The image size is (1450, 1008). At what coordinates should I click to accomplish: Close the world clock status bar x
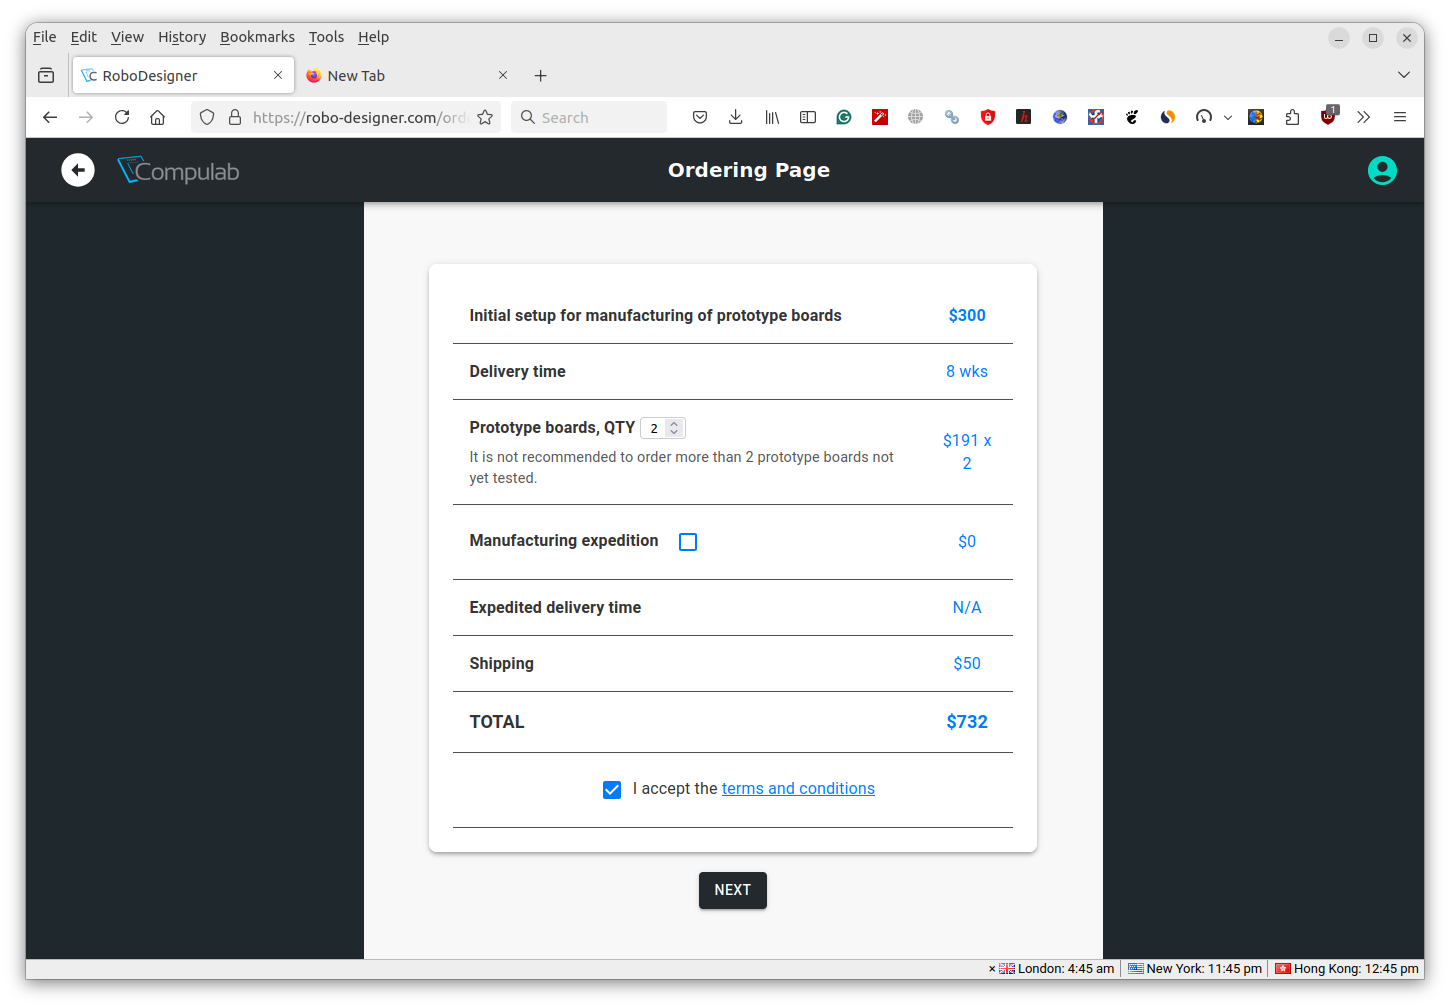pyautogui.click(x=992, y=969)
